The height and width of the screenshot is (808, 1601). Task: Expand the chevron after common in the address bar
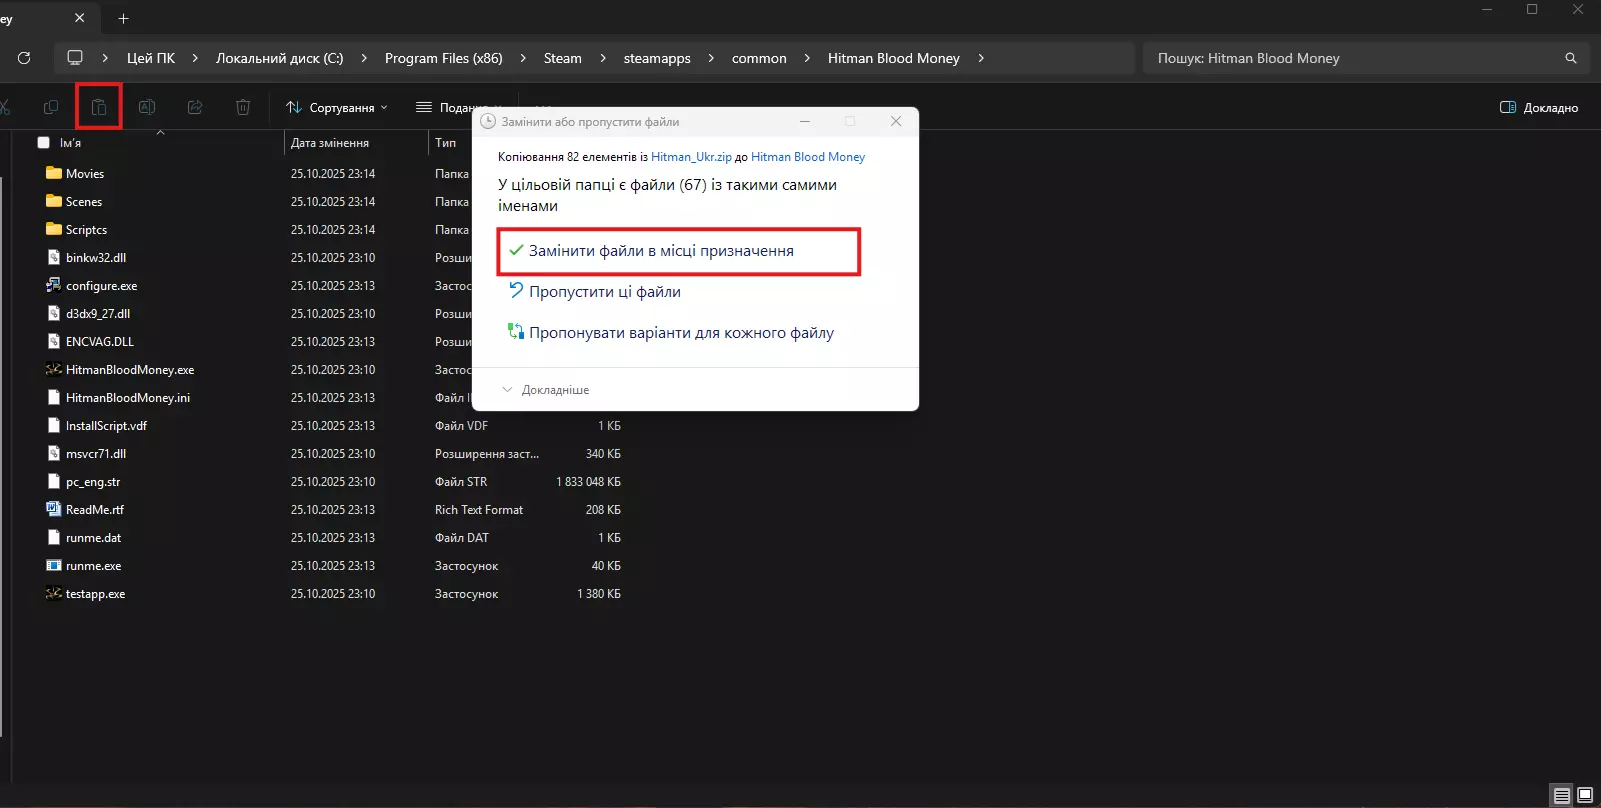pos(807,58)
